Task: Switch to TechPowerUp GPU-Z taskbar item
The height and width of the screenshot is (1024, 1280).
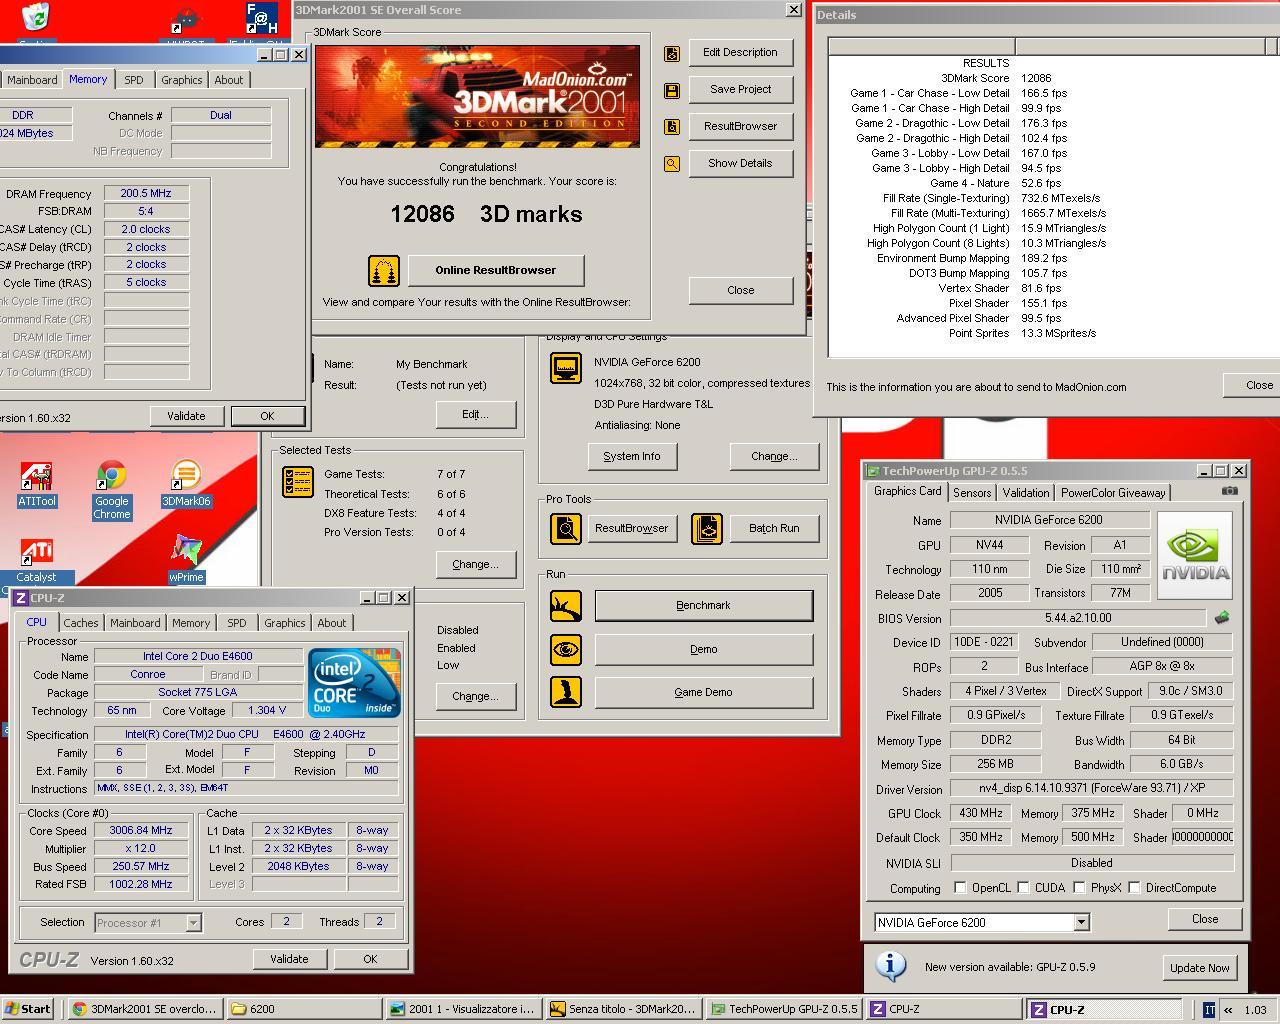Action: pyautogui.click(x=783, y=1009)
